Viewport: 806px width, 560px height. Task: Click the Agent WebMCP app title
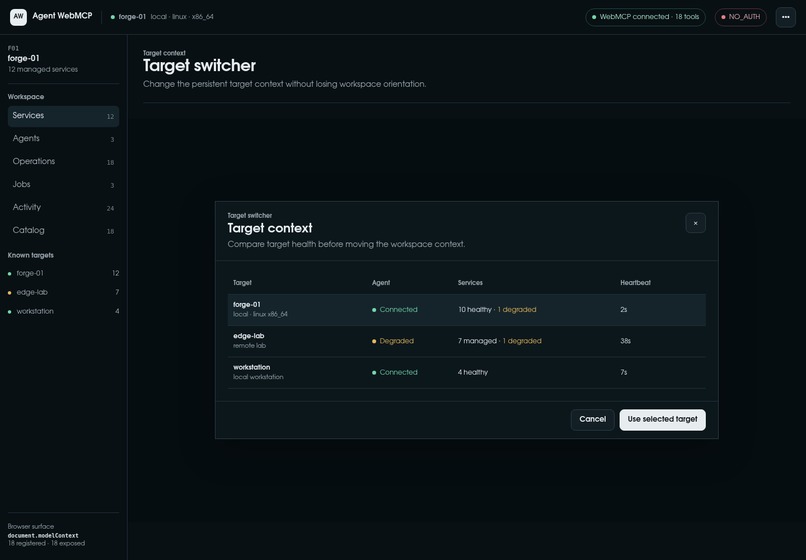pos(62,16)
